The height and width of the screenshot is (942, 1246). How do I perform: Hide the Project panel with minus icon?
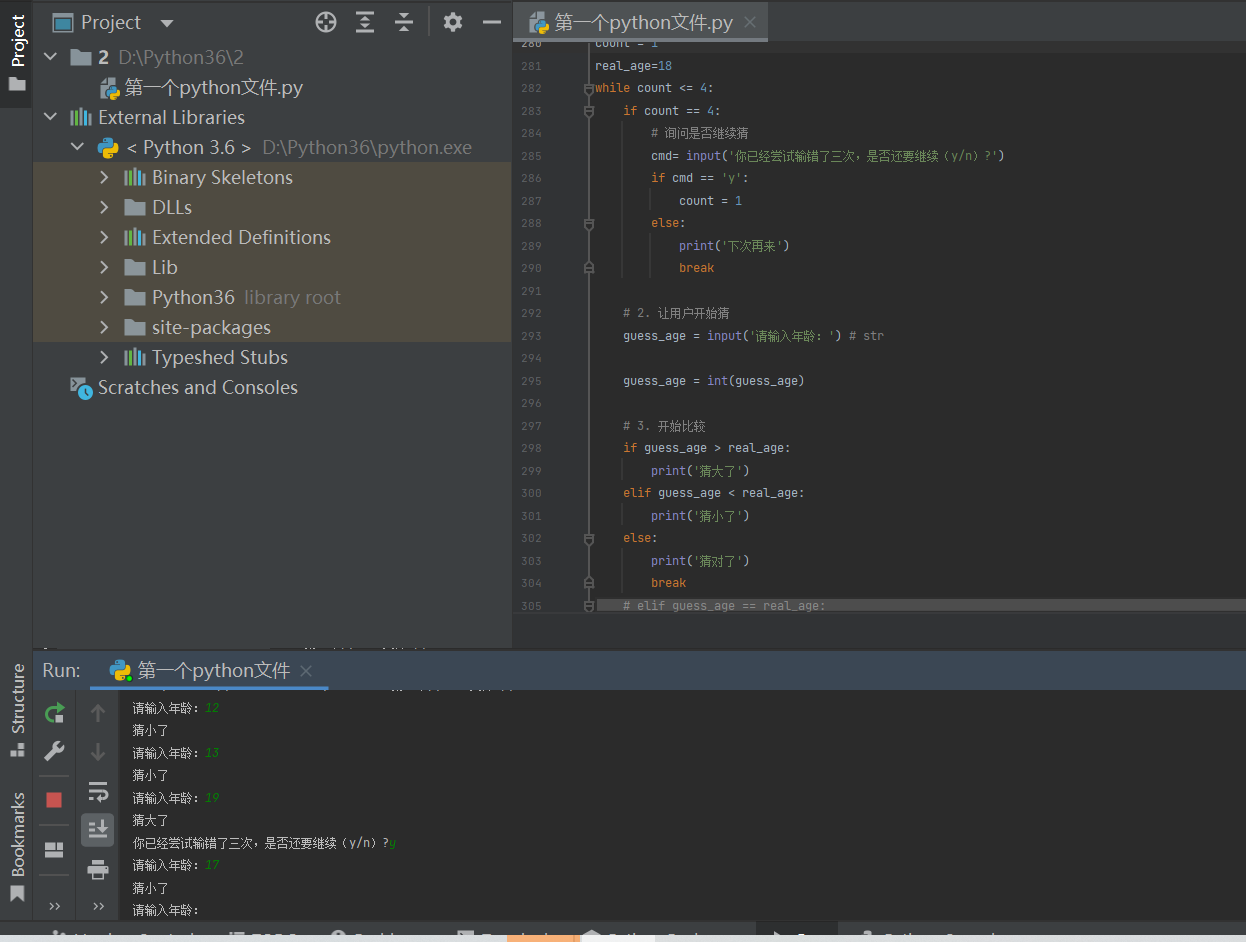(x=491, y=22)
